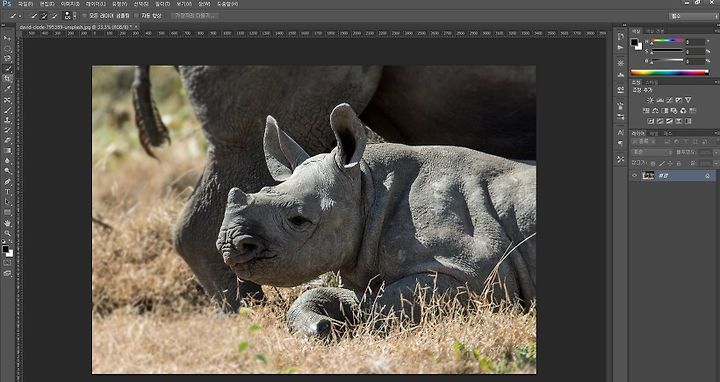
Task: Add a Curves adjustment layer
Action: tap(669, 100)
